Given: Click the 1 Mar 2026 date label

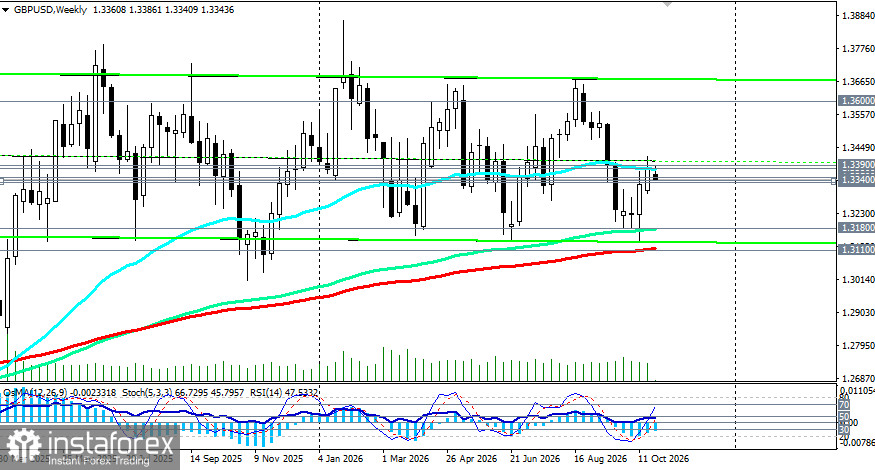Looking at the screenshot, I should pos(406,458).
